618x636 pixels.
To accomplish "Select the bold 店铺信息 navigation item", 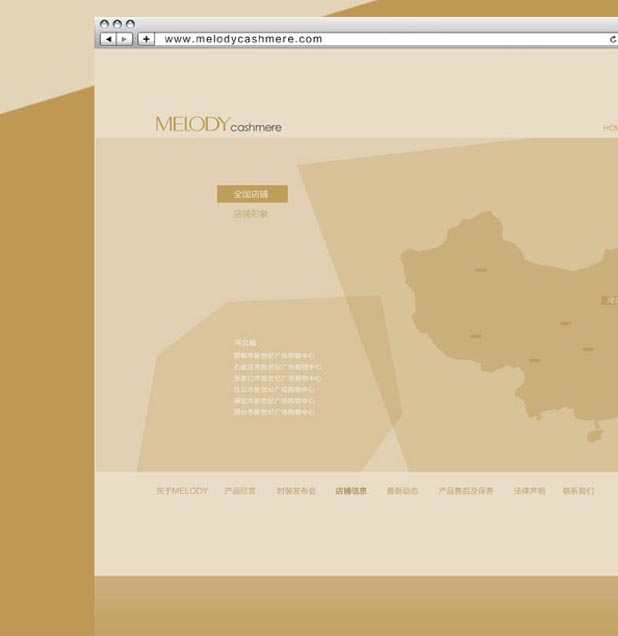I will 351,491.
